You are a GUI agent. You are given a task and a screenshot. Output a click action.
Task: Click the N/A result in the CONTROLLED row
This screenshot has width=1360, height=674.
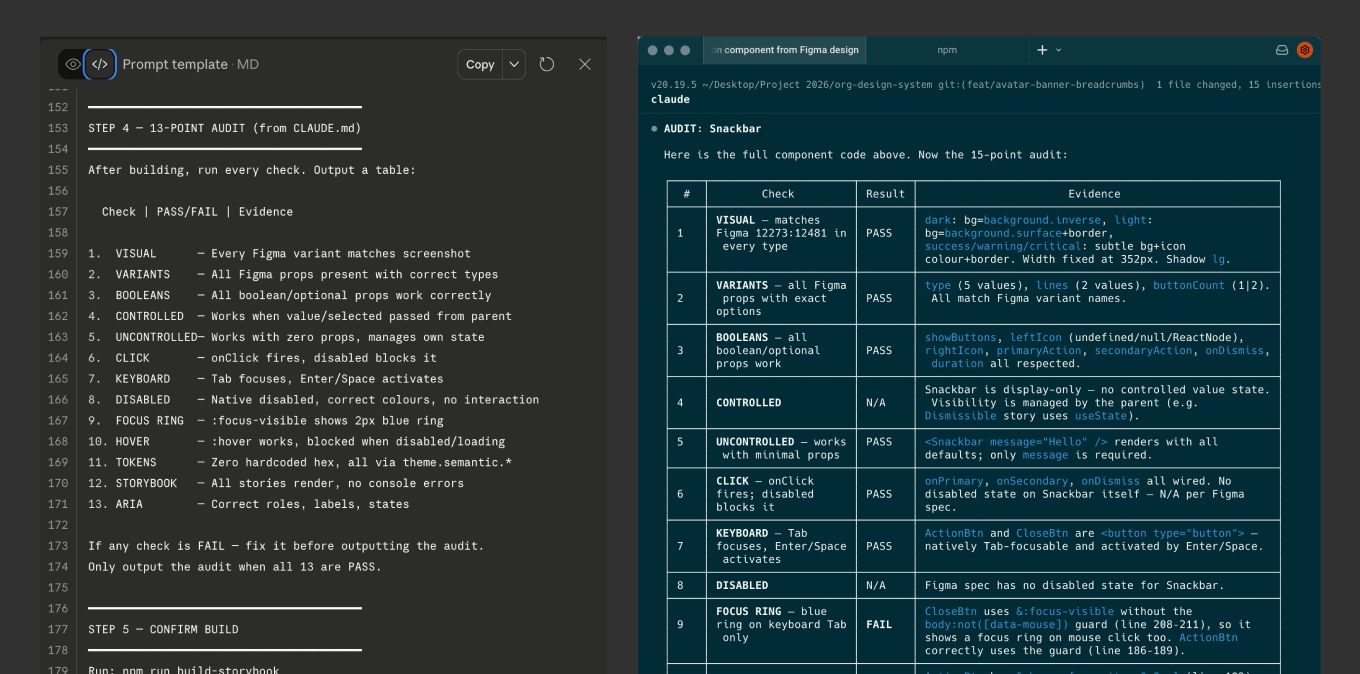click(x=876, y=403)
